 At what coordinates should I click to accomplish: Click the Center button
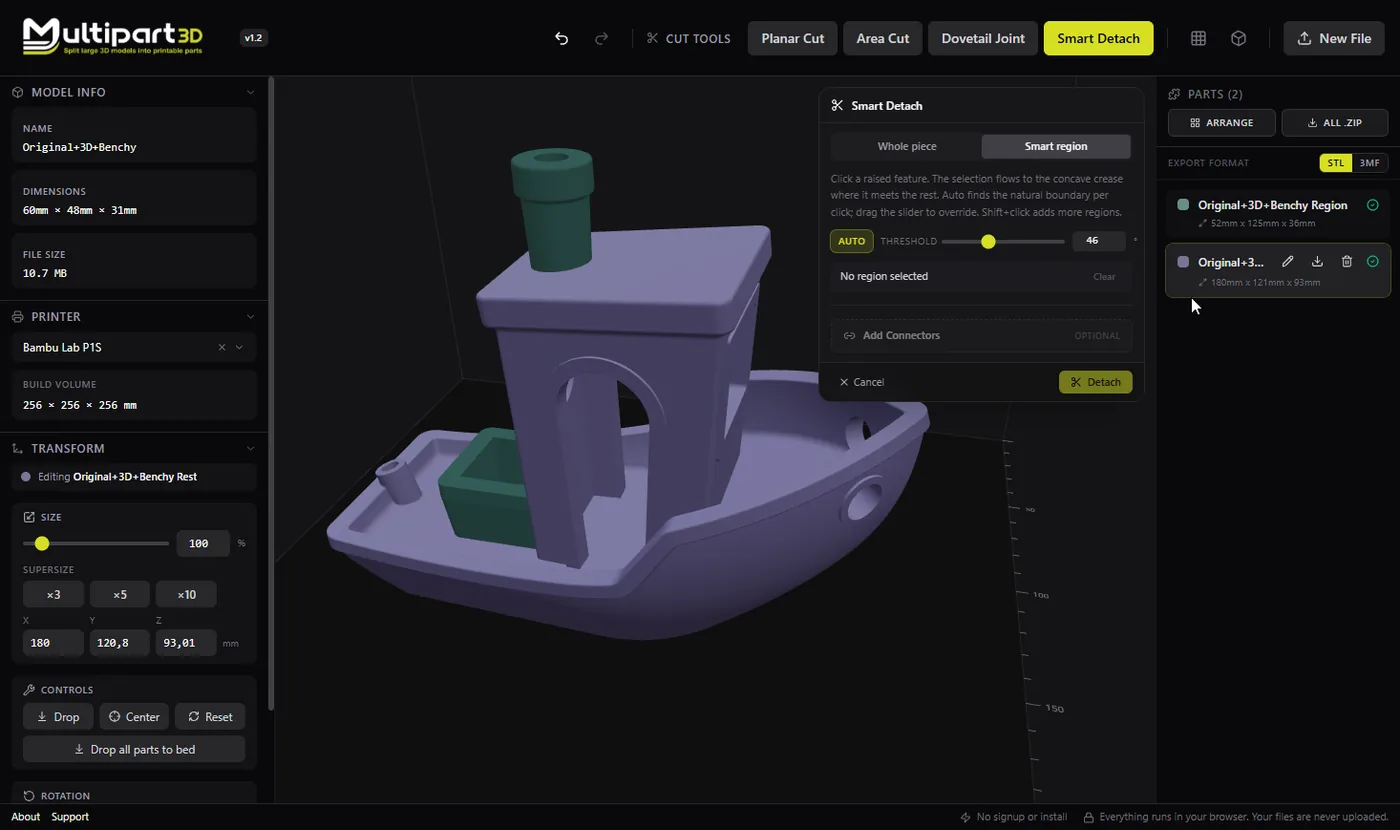pyautogui.click(x=134, y=717)
